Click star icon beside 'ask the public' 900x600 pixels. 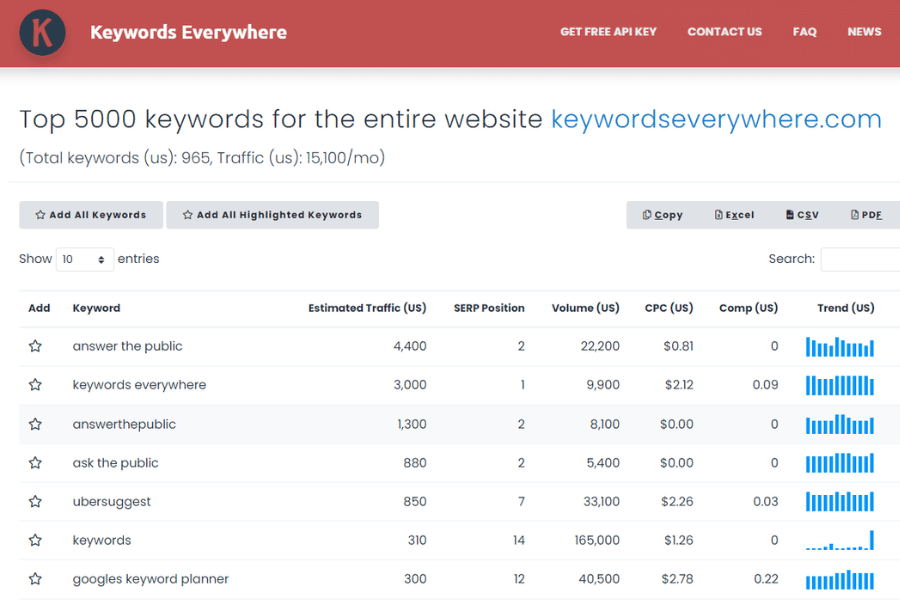(x=35, y=463)
